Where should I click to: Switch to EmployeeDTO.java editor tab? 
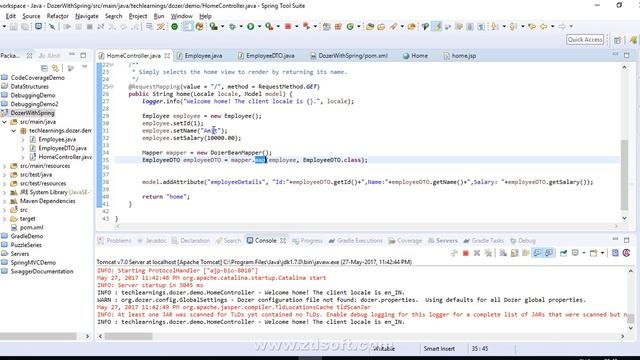coord(267,56)
